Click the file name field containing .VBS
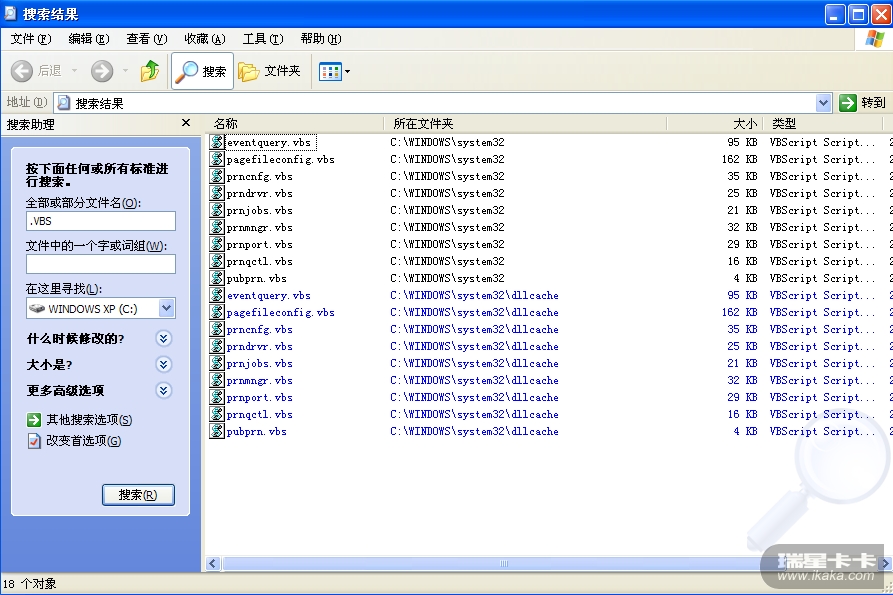 coord(101,221)
